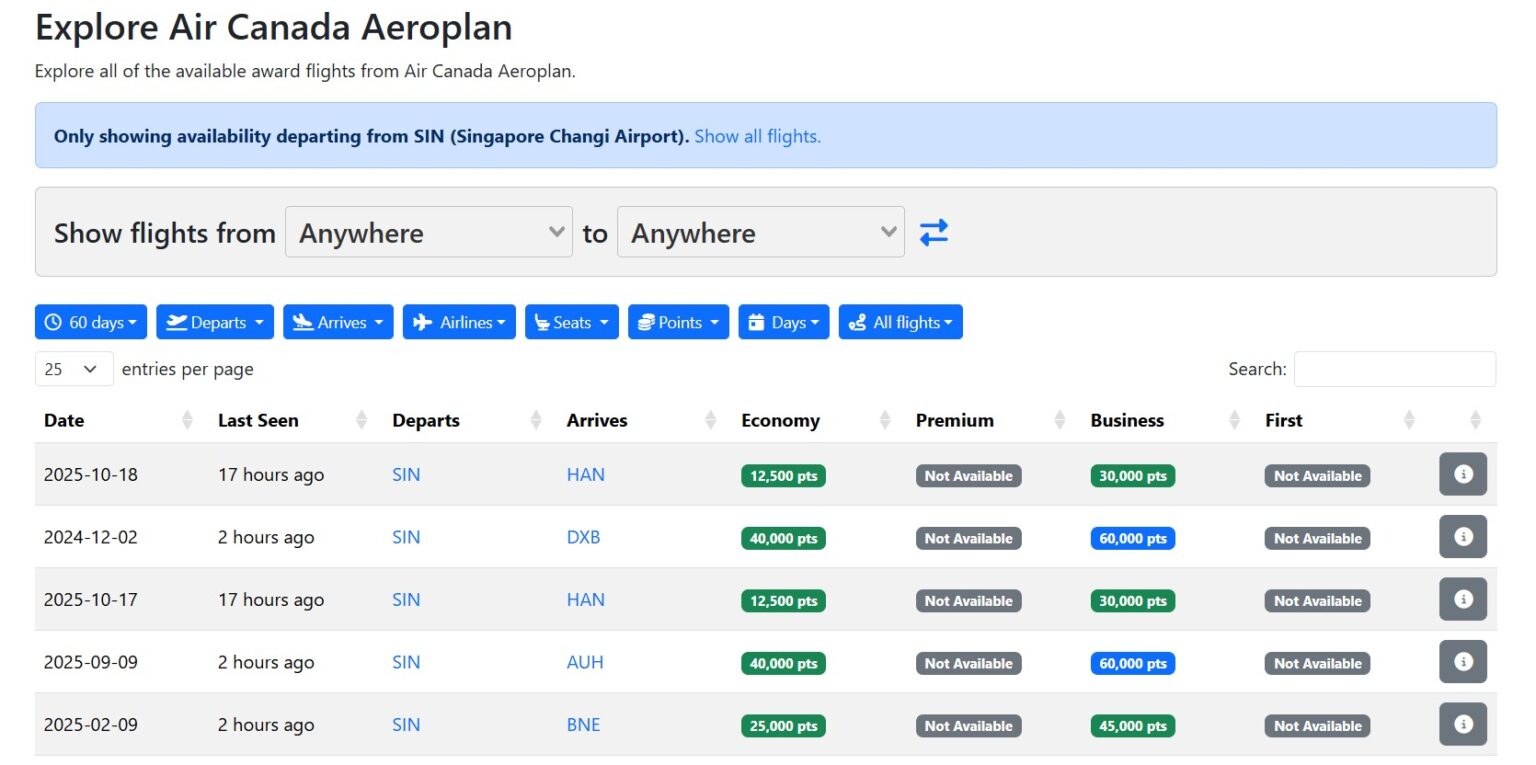Click the info icon on the SIN-DXB row

coord(1463,537)
